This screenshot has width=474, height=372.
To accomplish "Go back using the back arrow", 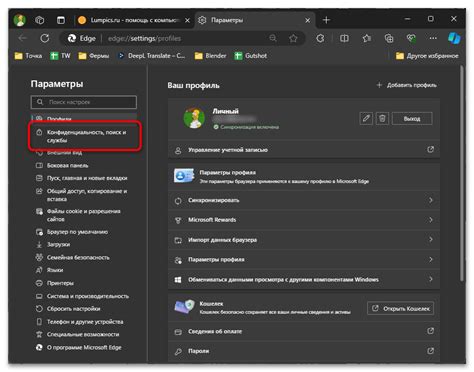I will pyautogui.click(x=22, y=38).
